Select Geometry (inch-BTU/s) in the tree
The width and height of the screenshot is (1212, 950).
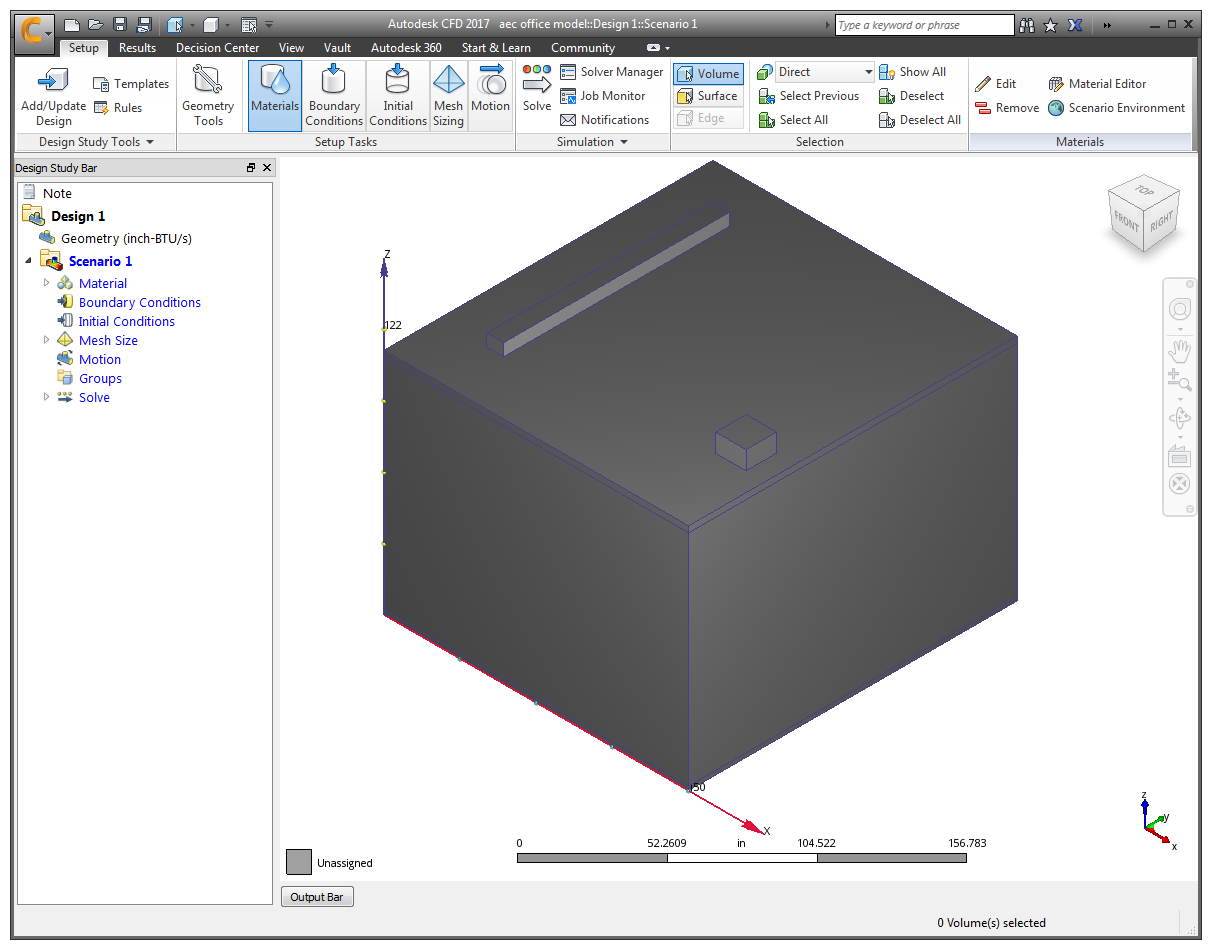[x=126, y=238]
